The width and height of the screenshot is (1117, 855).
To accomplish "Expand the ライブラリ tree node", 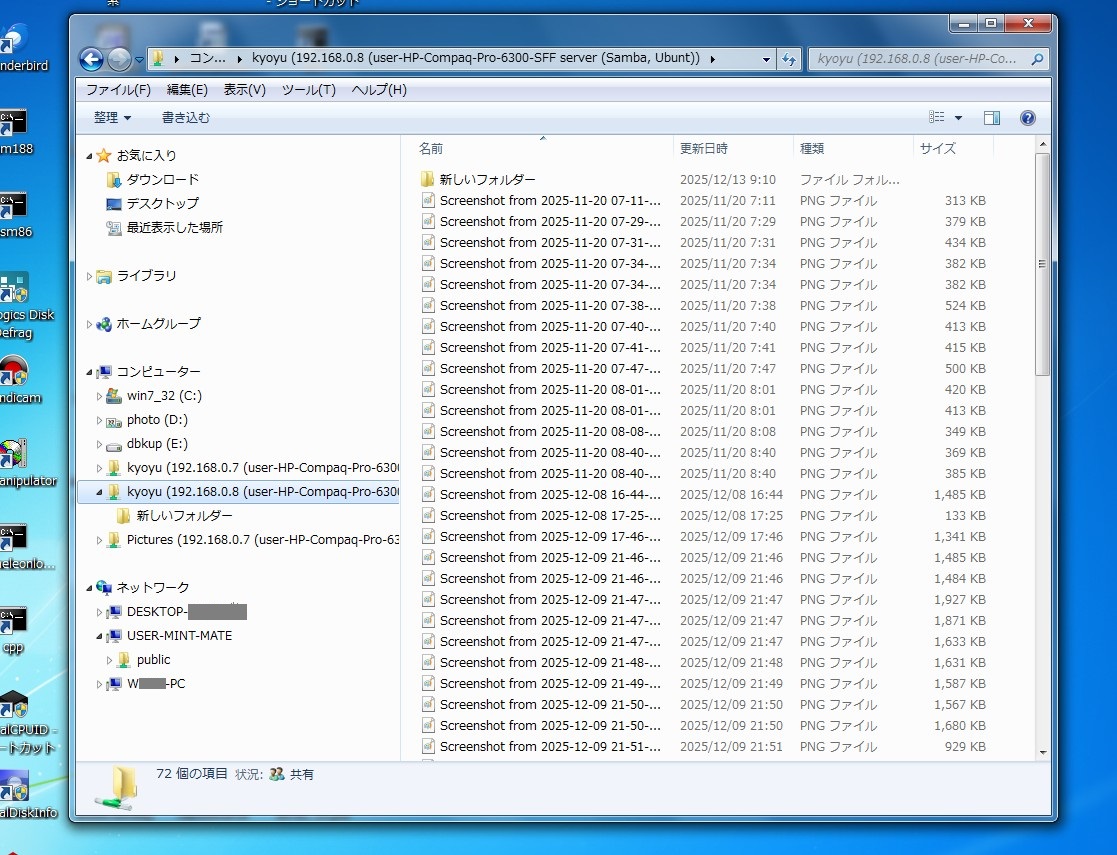I will [89, 276].
